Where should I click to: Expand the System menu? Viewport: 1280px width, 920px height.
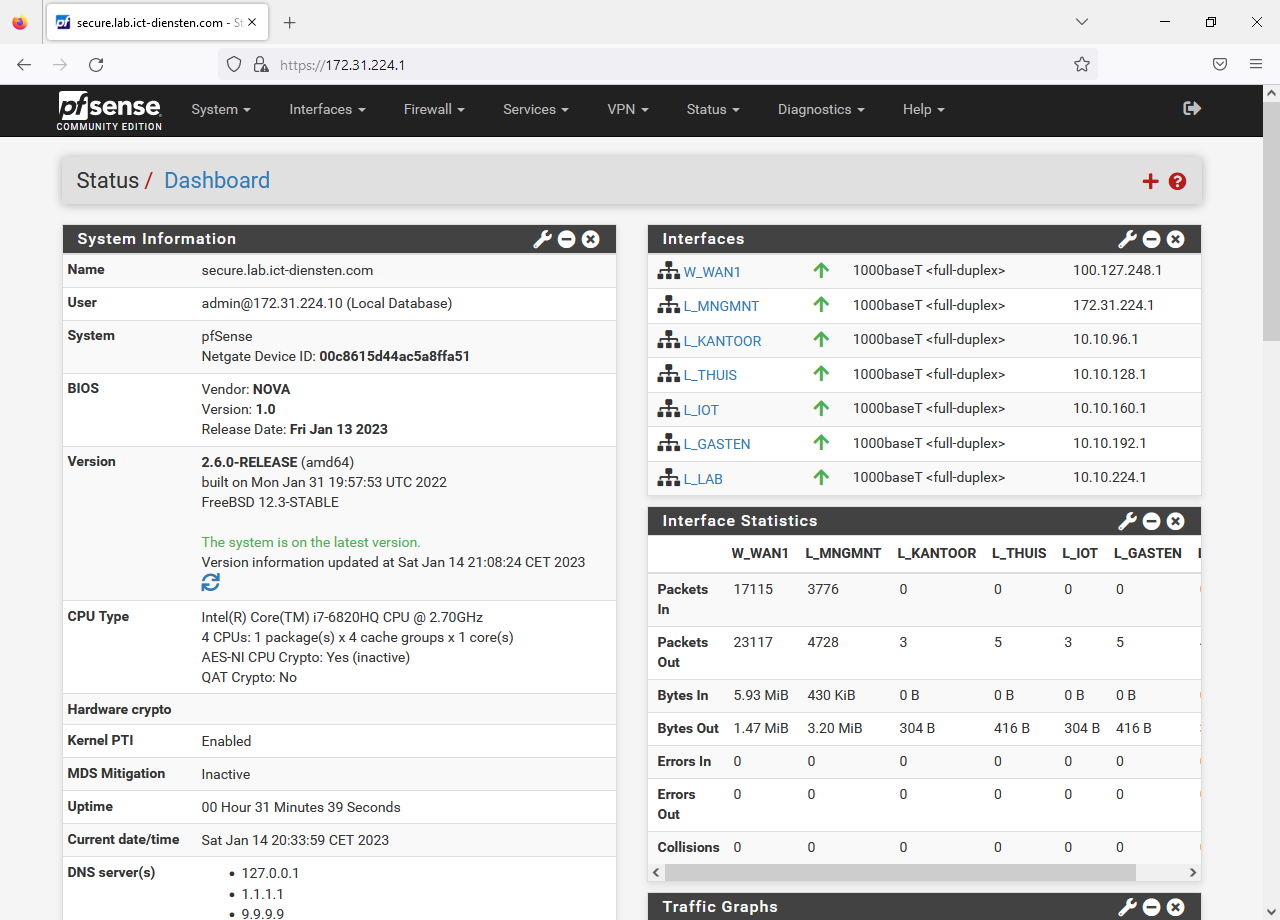221,109
